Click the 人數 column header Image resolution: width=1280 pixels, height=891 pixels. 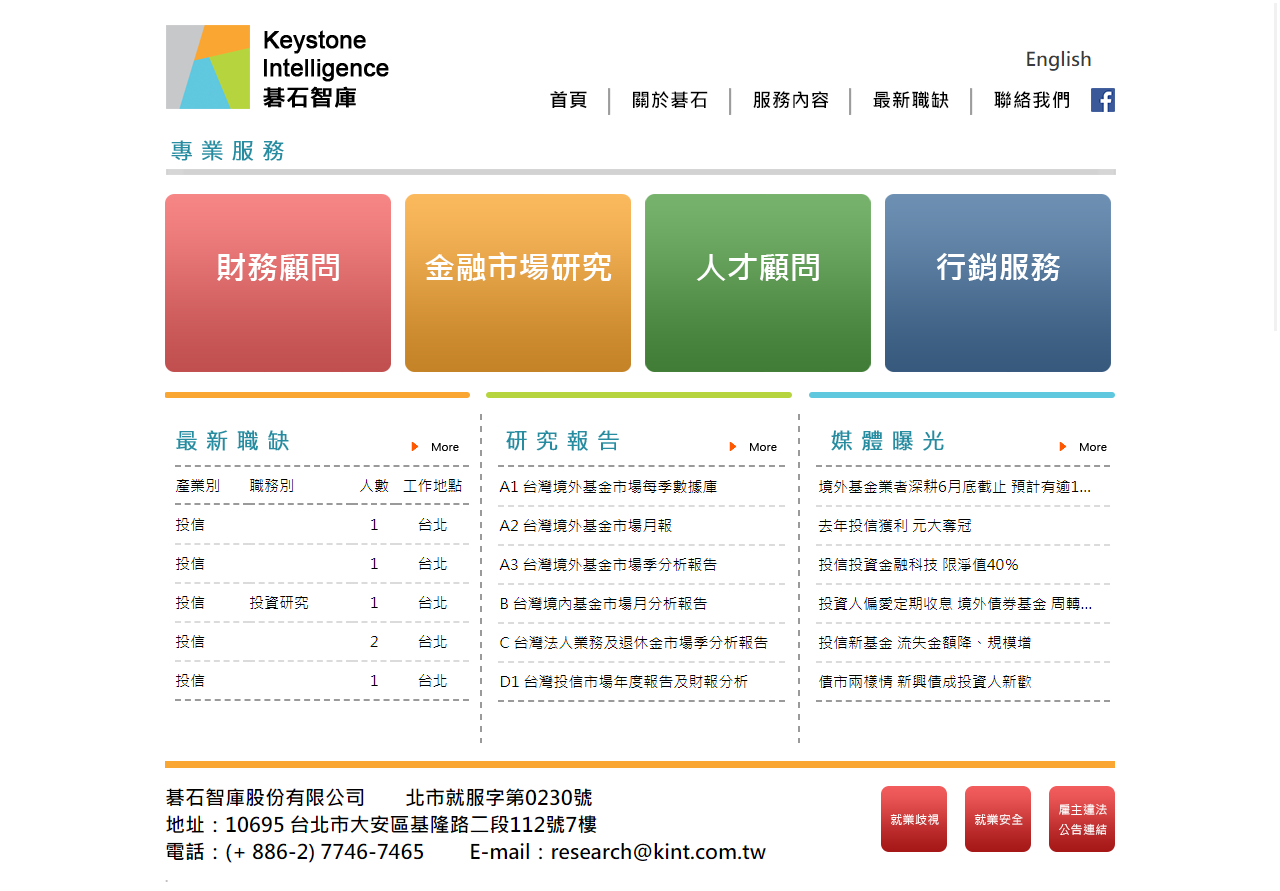(x=374, y=486)
